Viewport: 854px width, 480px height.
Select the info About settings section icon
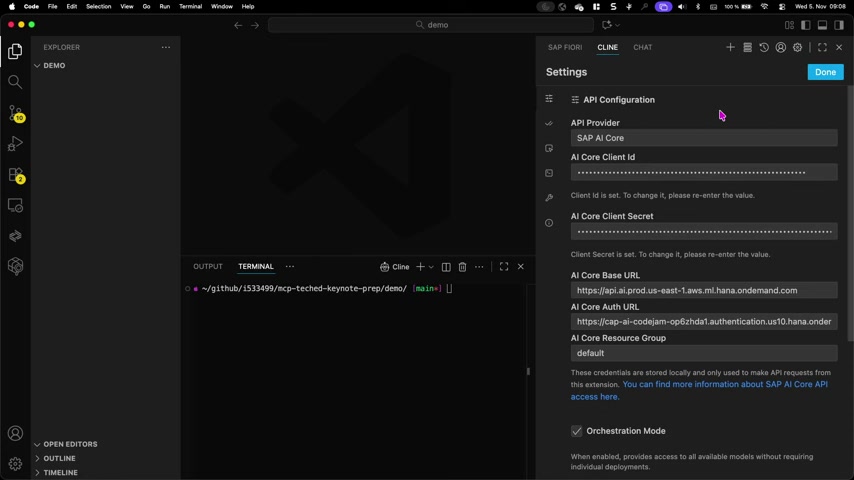[x=549, y=223]
